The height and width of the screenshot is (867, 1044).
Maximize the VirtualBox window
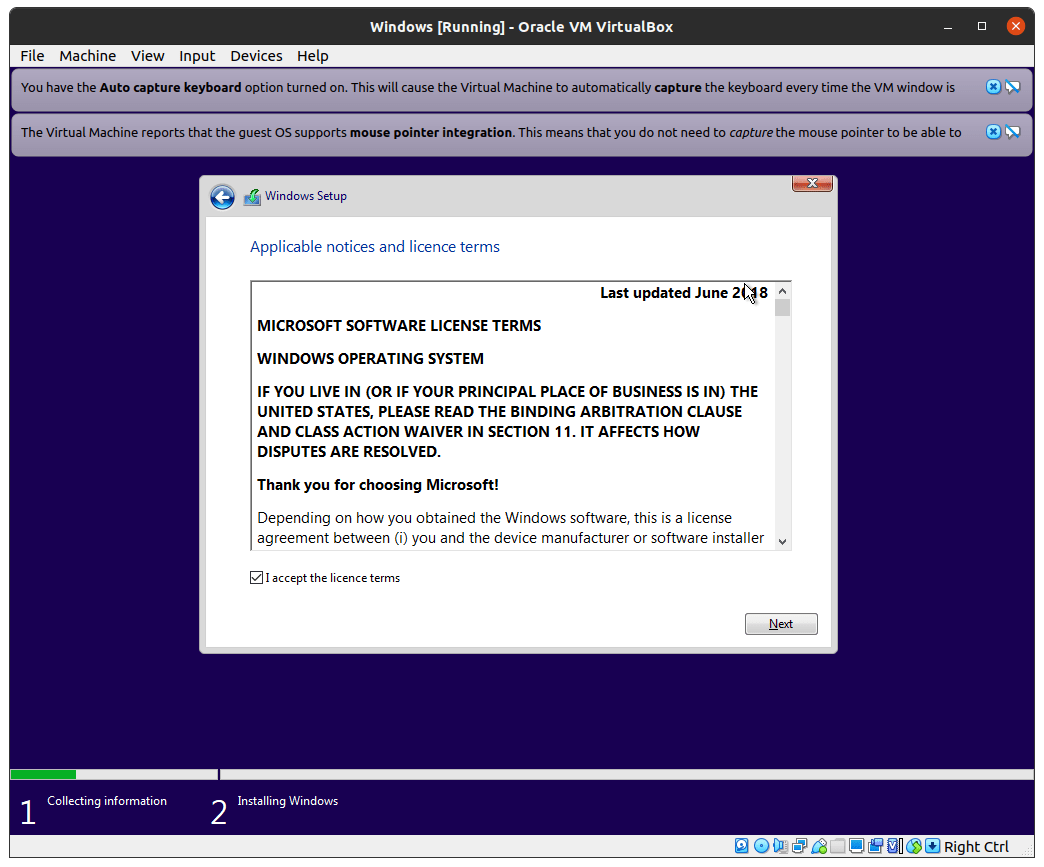coord(981,26)
